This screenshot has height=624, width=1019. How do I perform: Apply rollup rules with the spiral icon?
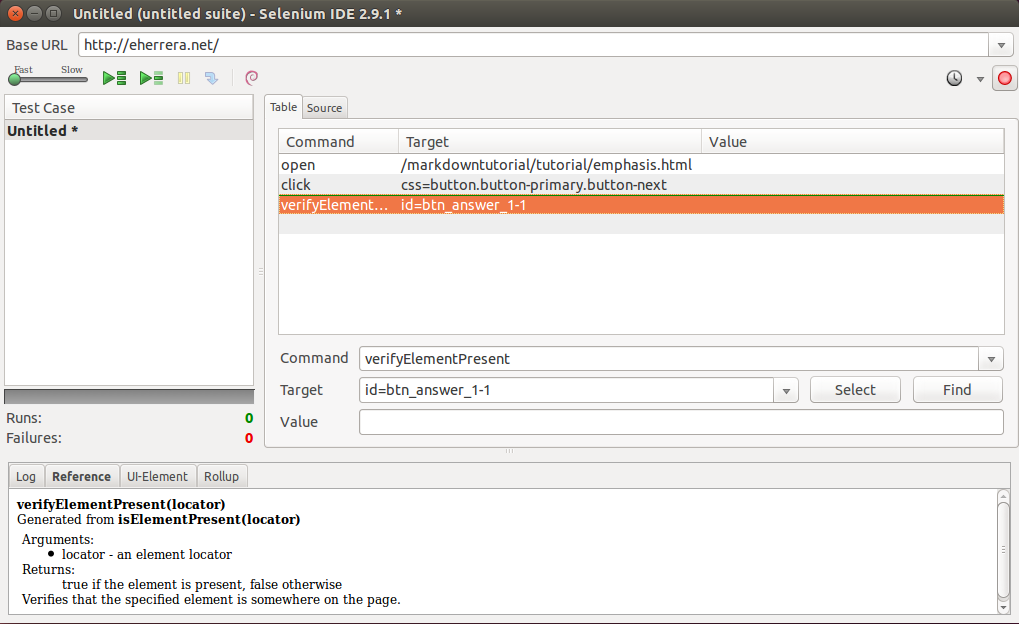[252, 78]
